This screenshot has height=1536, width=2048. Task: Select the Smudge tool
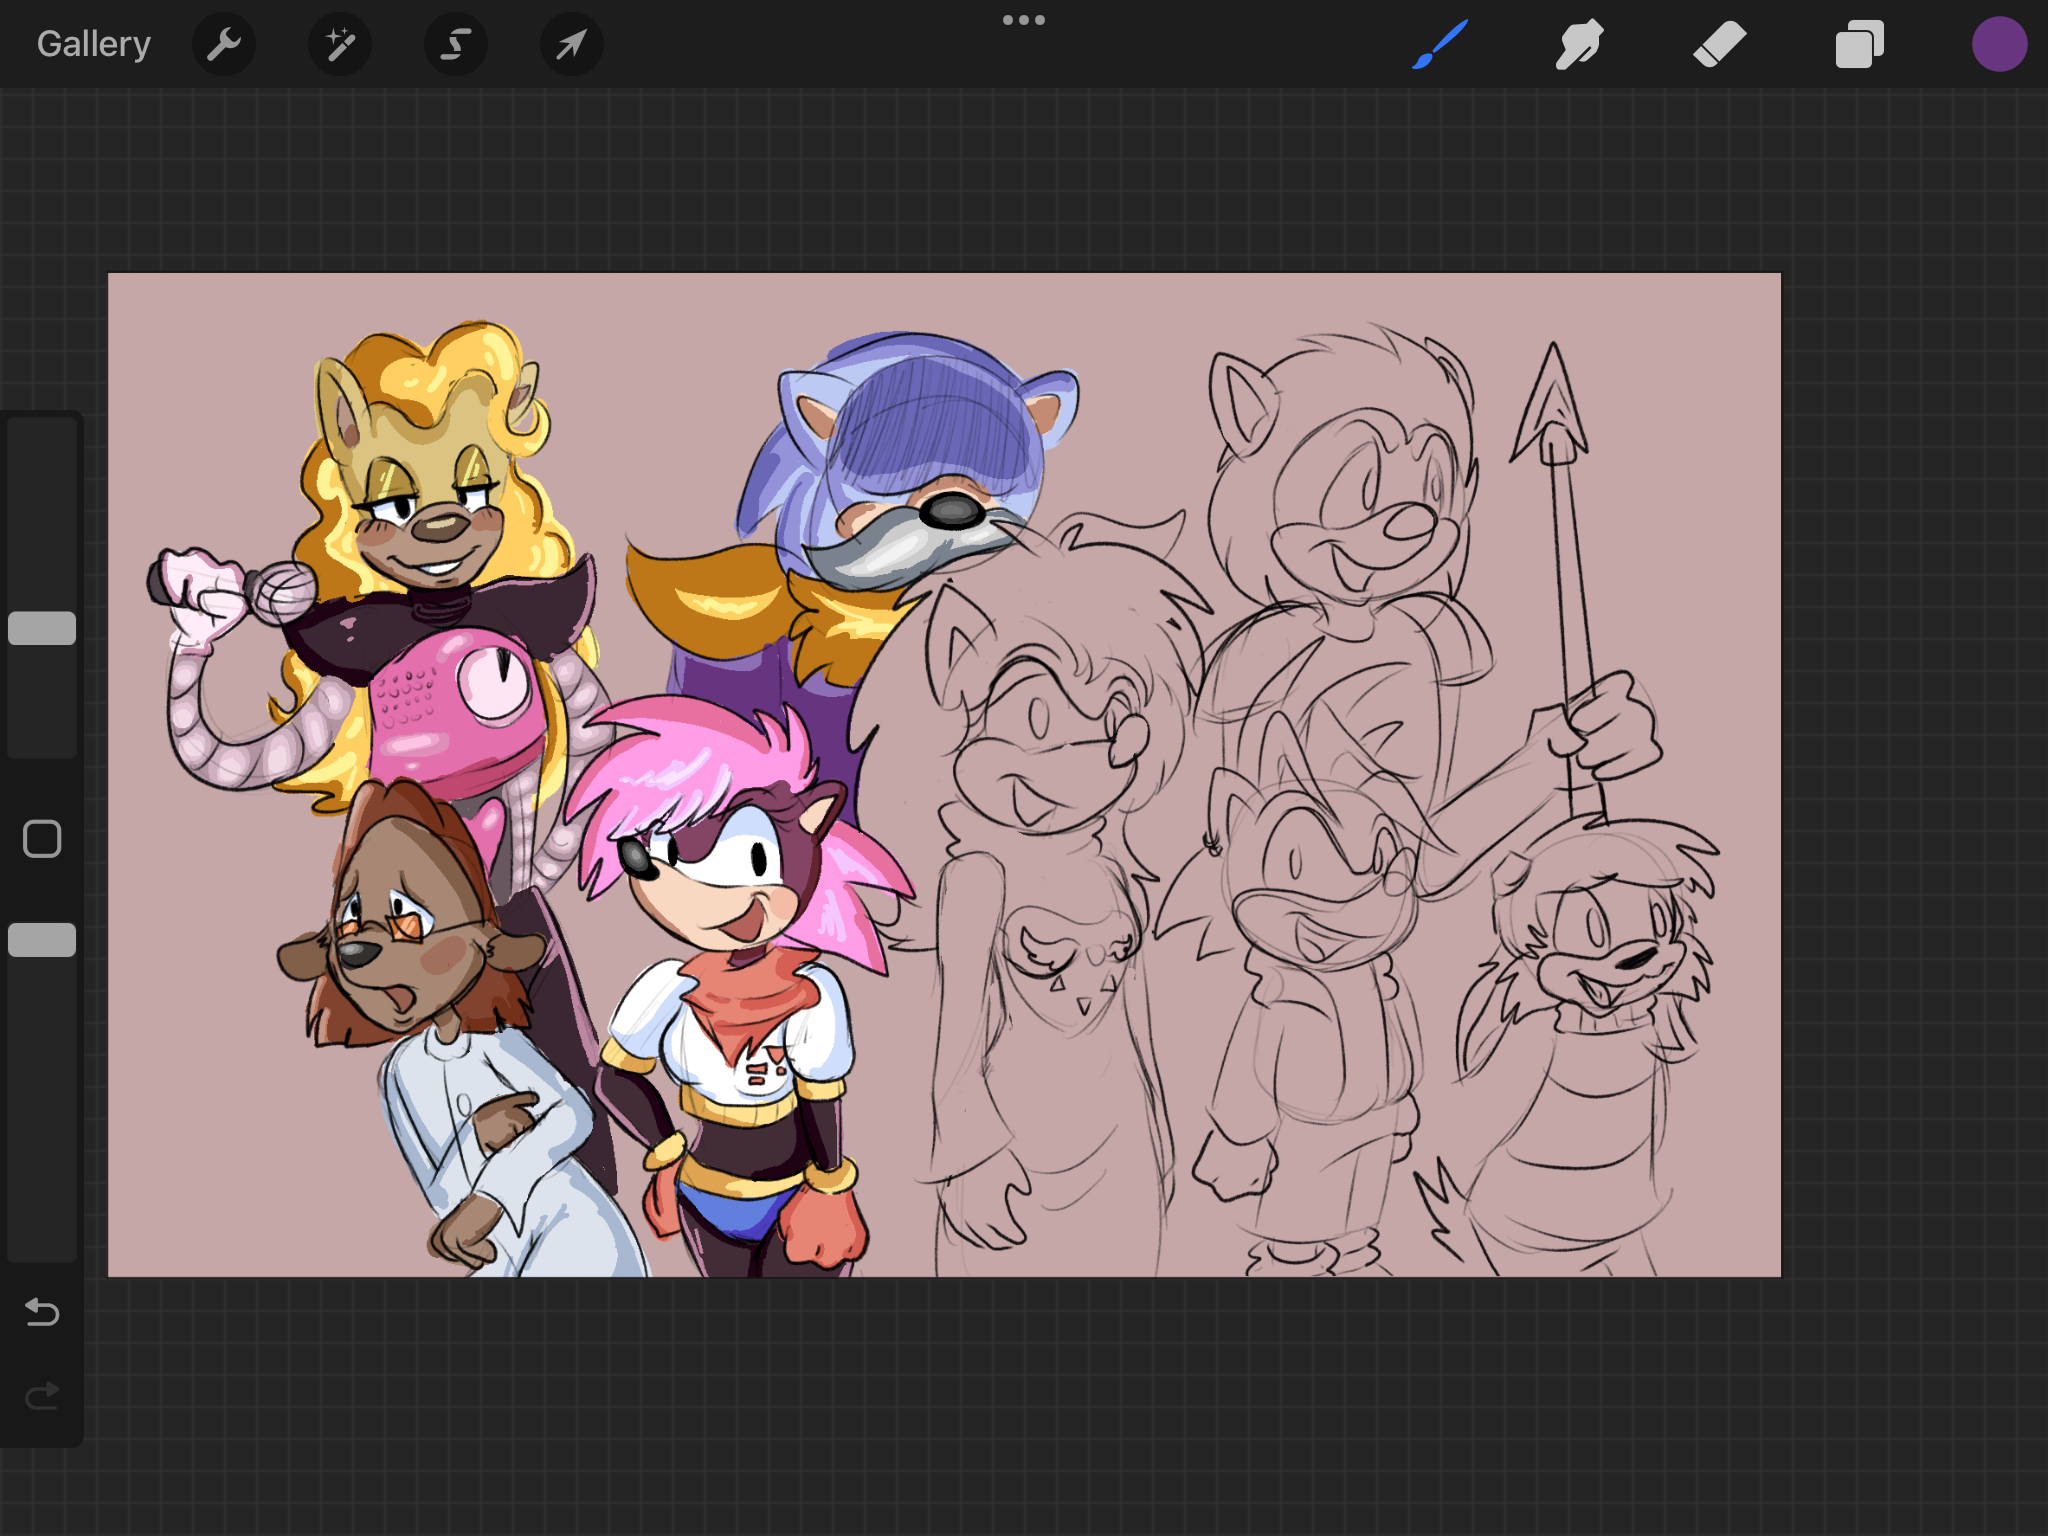point(1579,44)
